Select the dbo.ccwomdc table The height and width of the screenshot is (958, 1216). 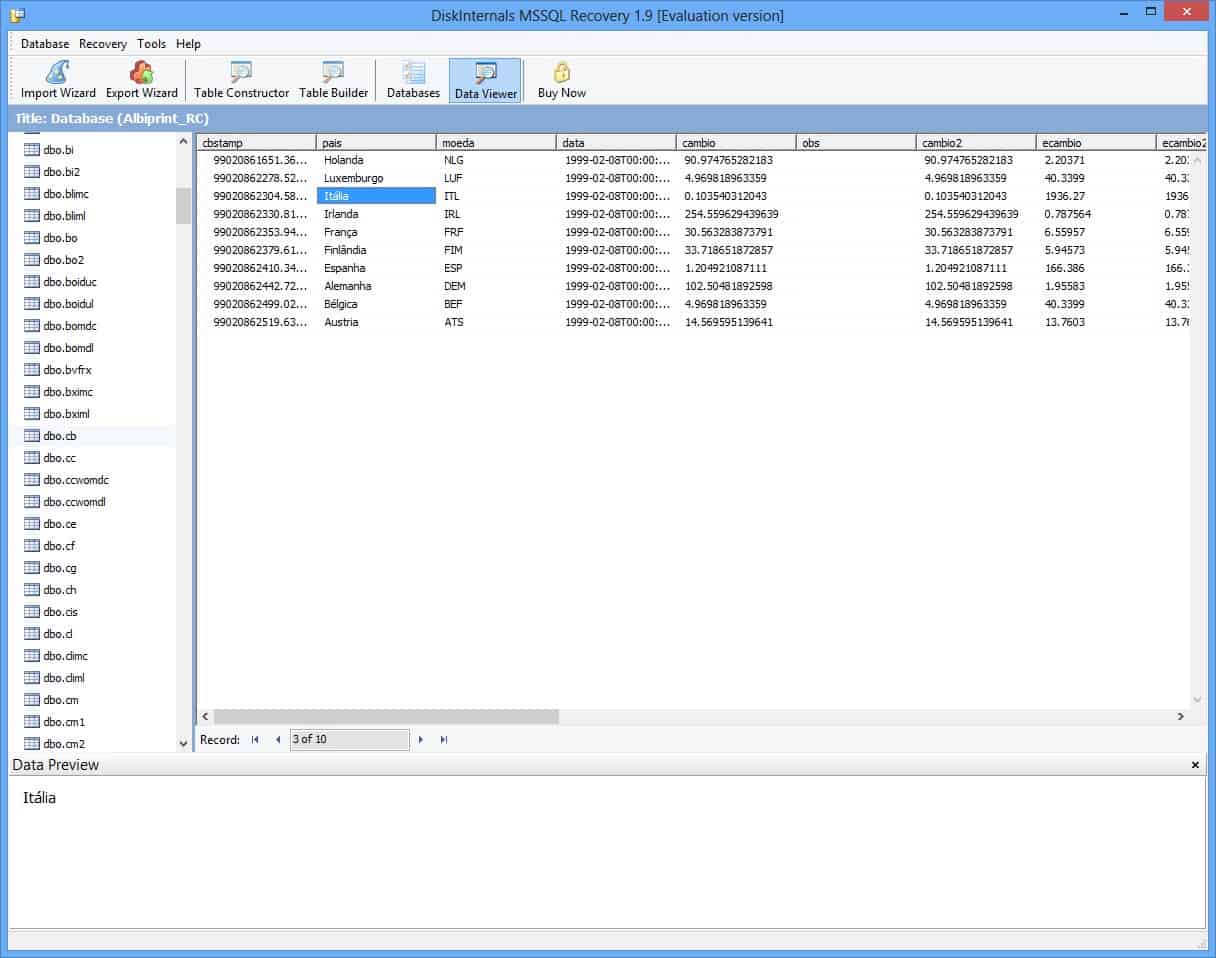tap(75, 480)
